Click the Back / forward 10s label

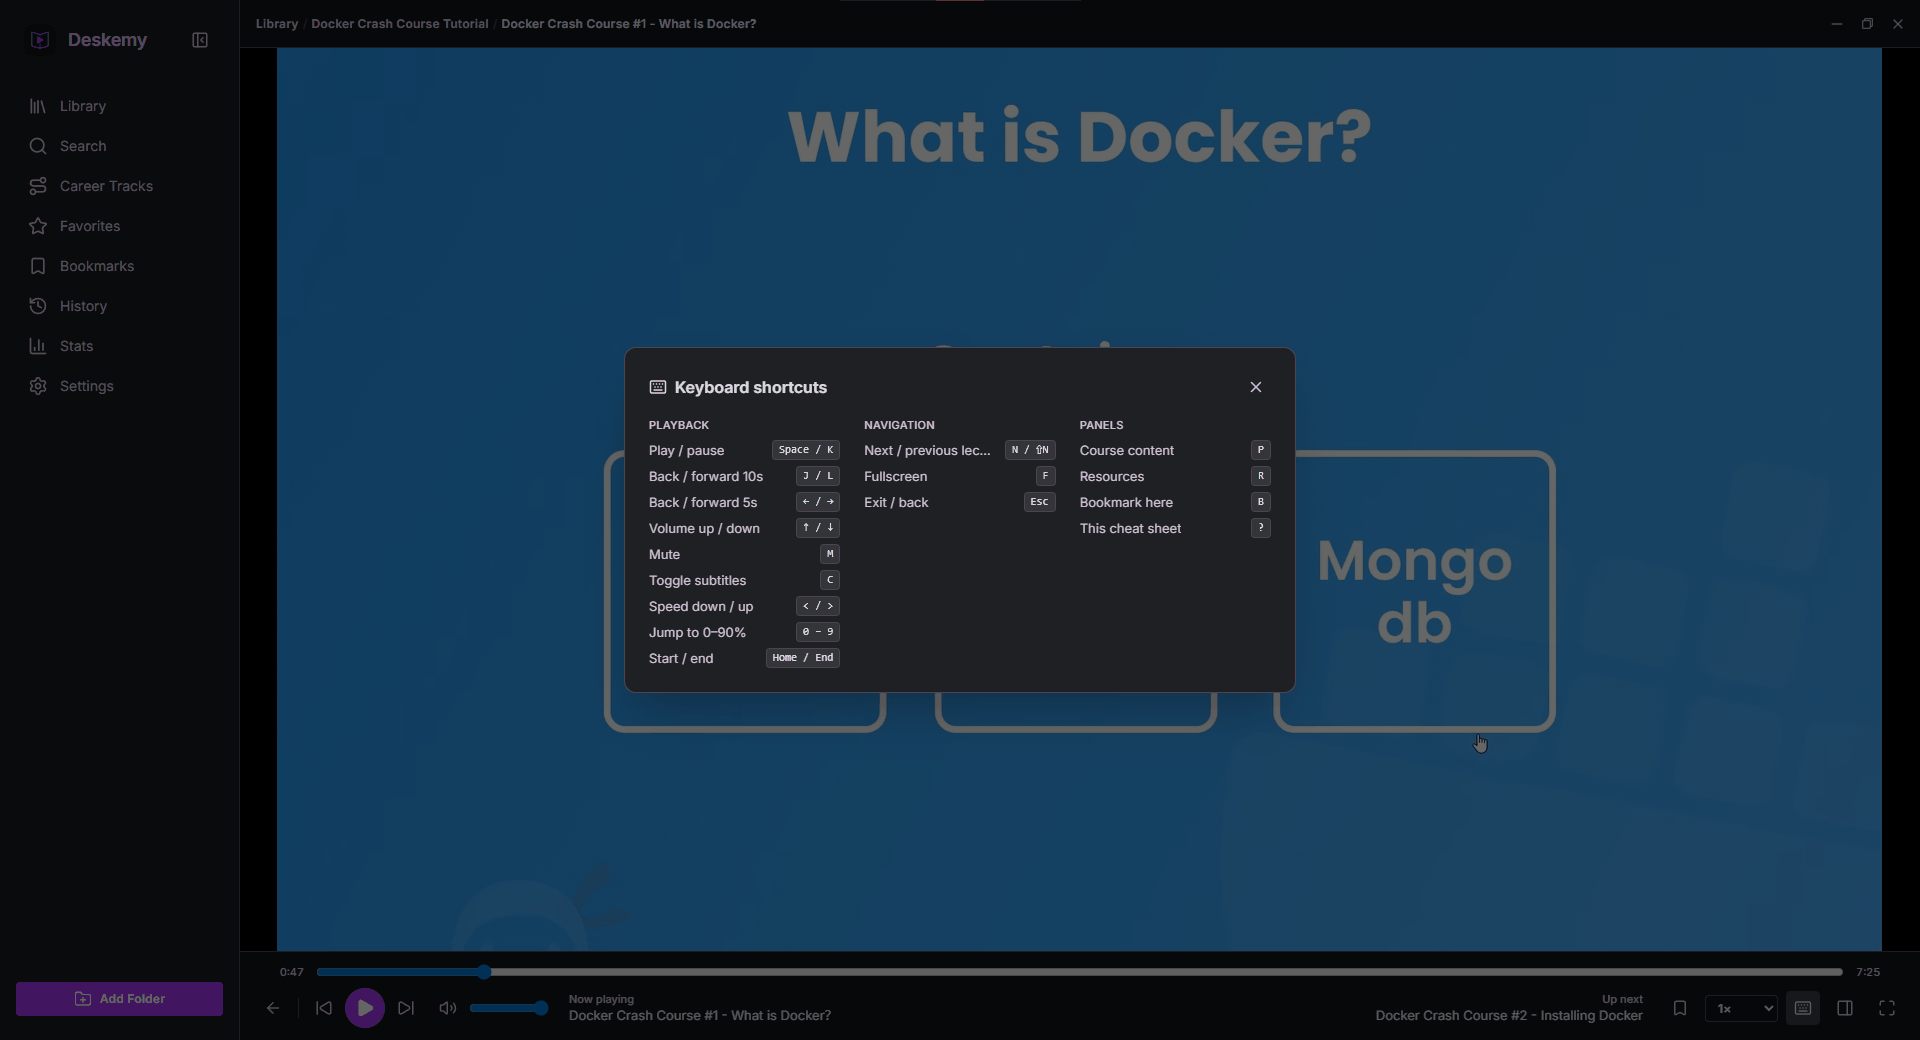coord(706,477)
